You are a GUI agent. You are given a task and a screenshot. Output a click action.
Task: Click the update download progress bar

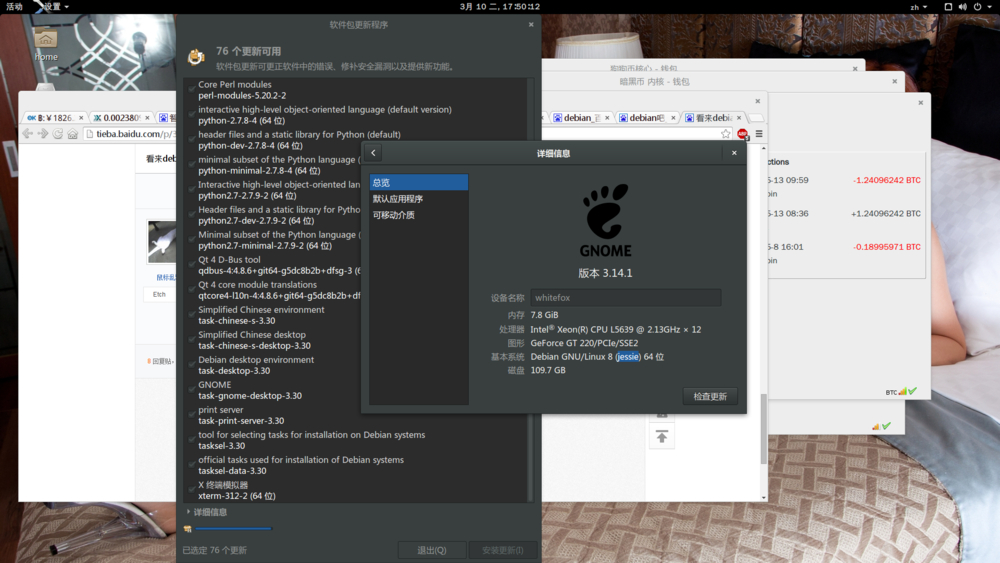(x=233, y=529)
